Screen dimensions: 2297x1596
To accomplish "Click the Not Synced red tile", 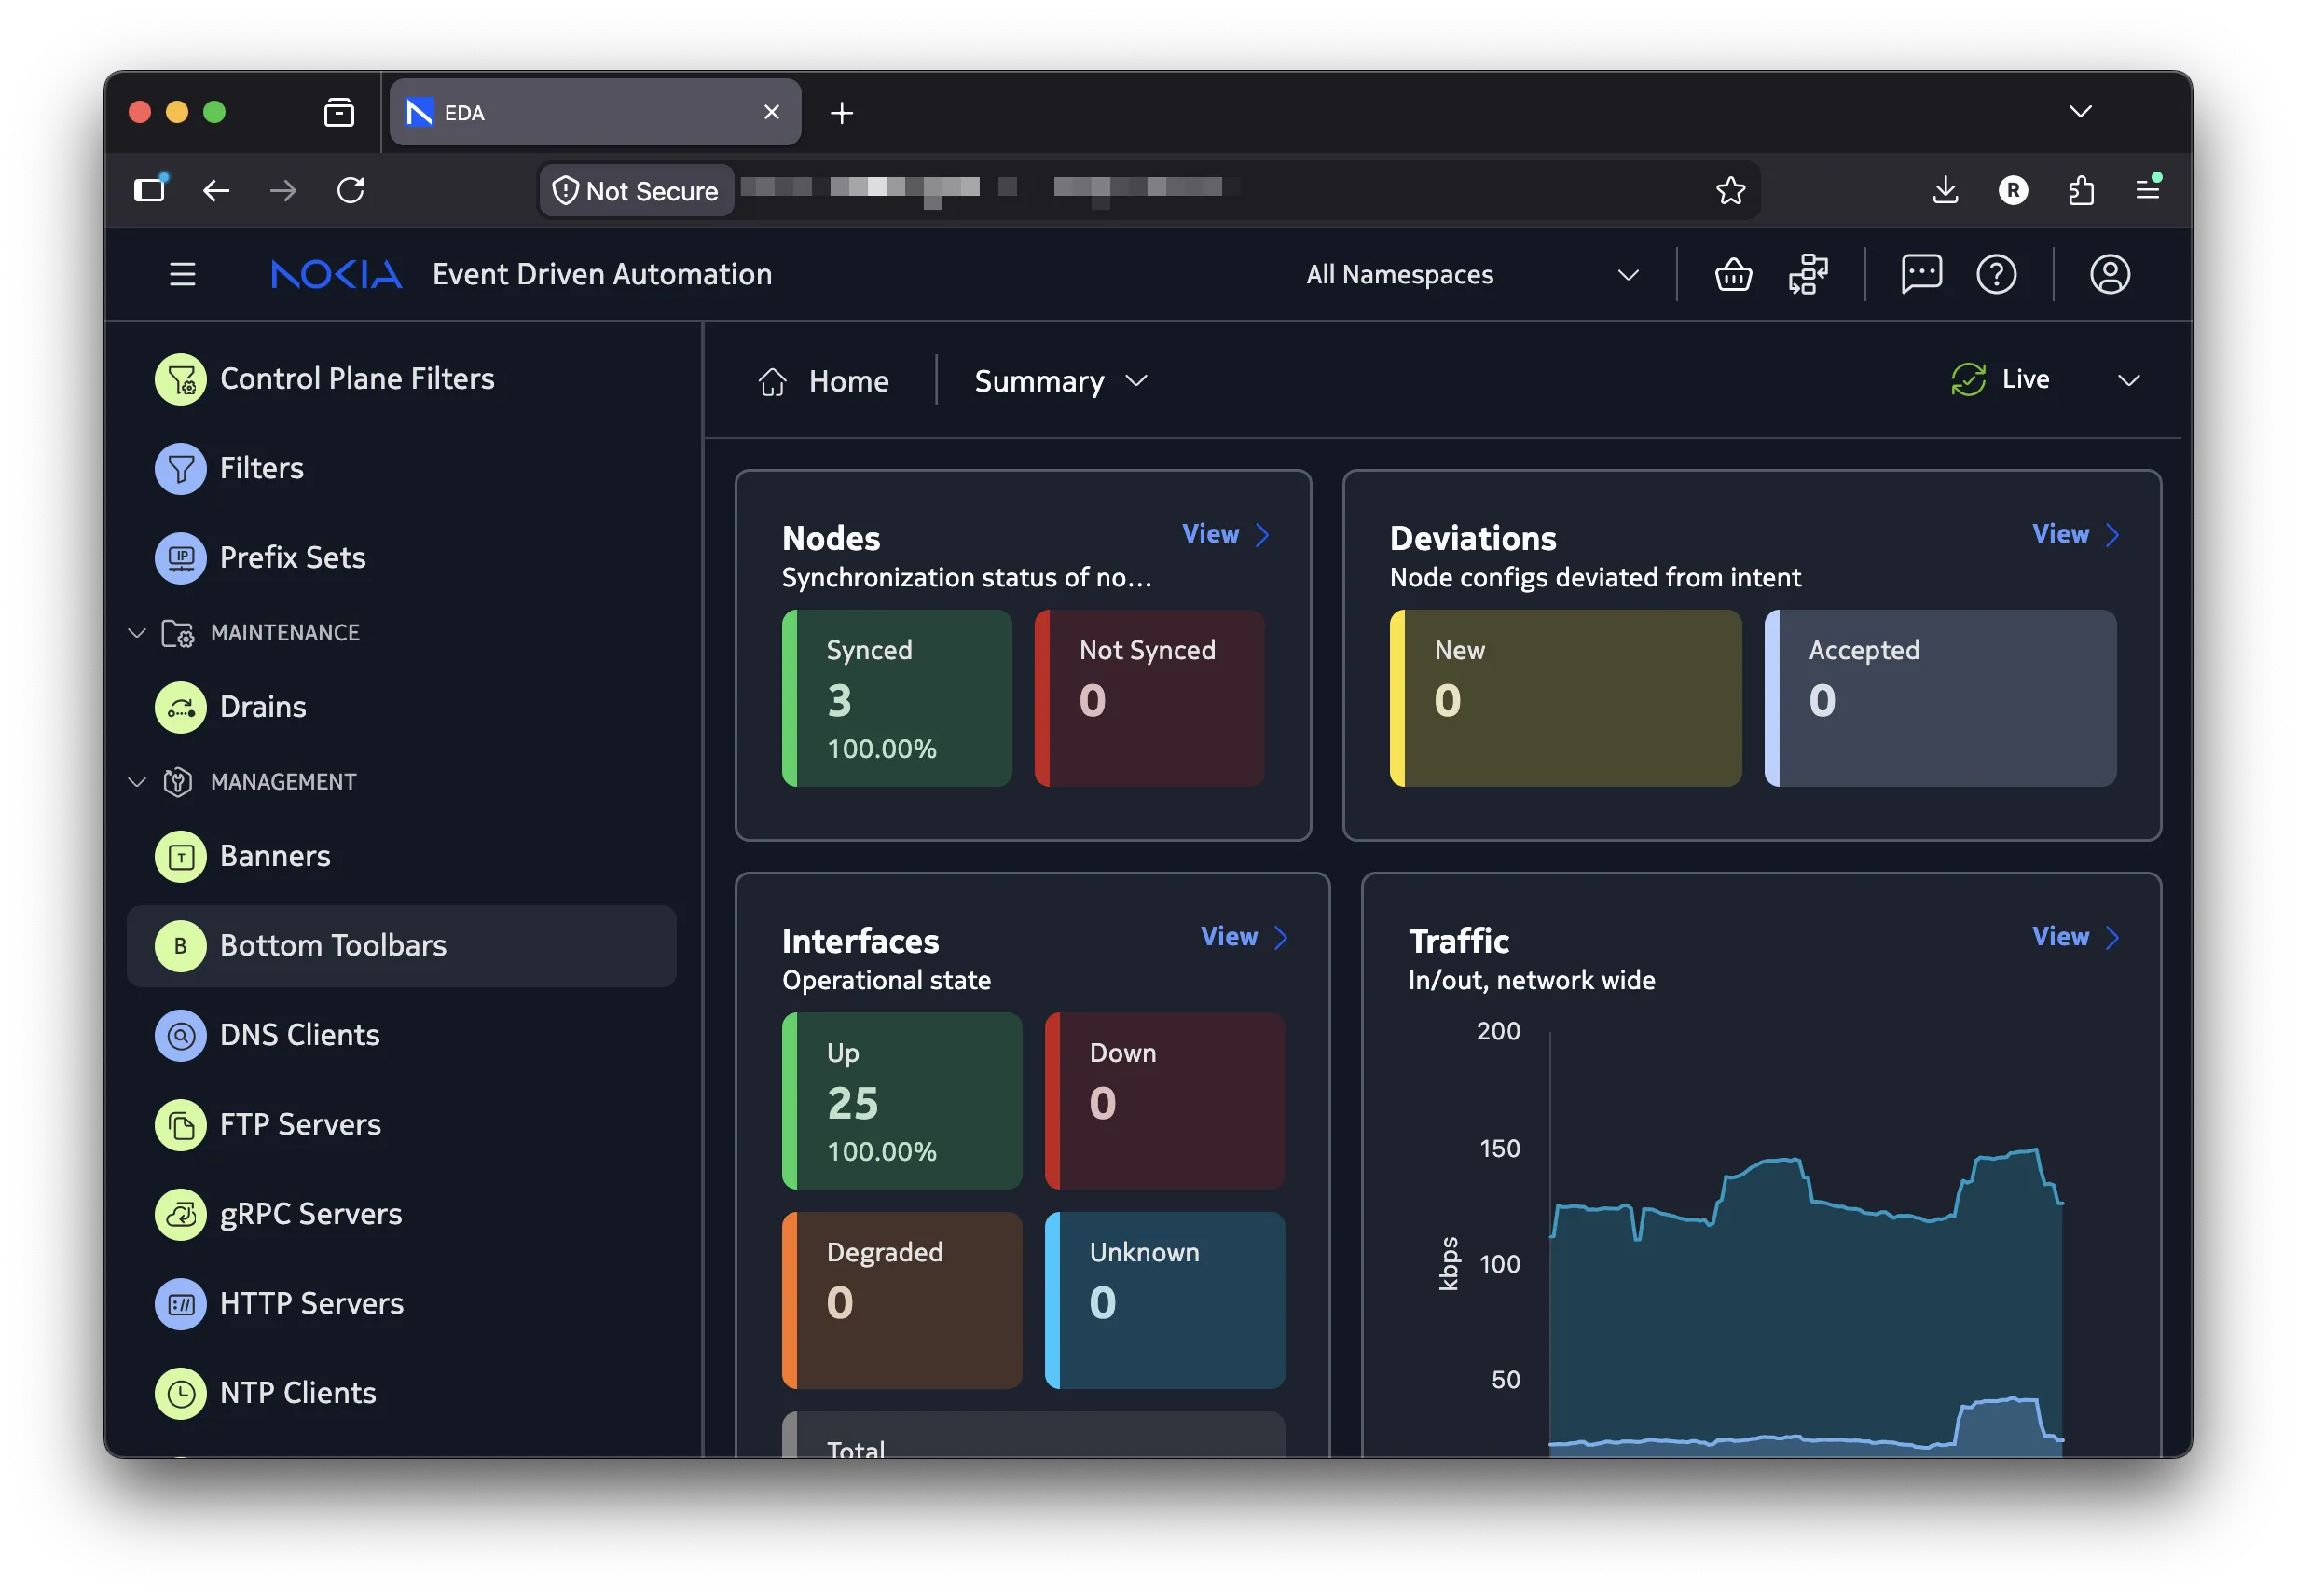I will coord(1149,698).
